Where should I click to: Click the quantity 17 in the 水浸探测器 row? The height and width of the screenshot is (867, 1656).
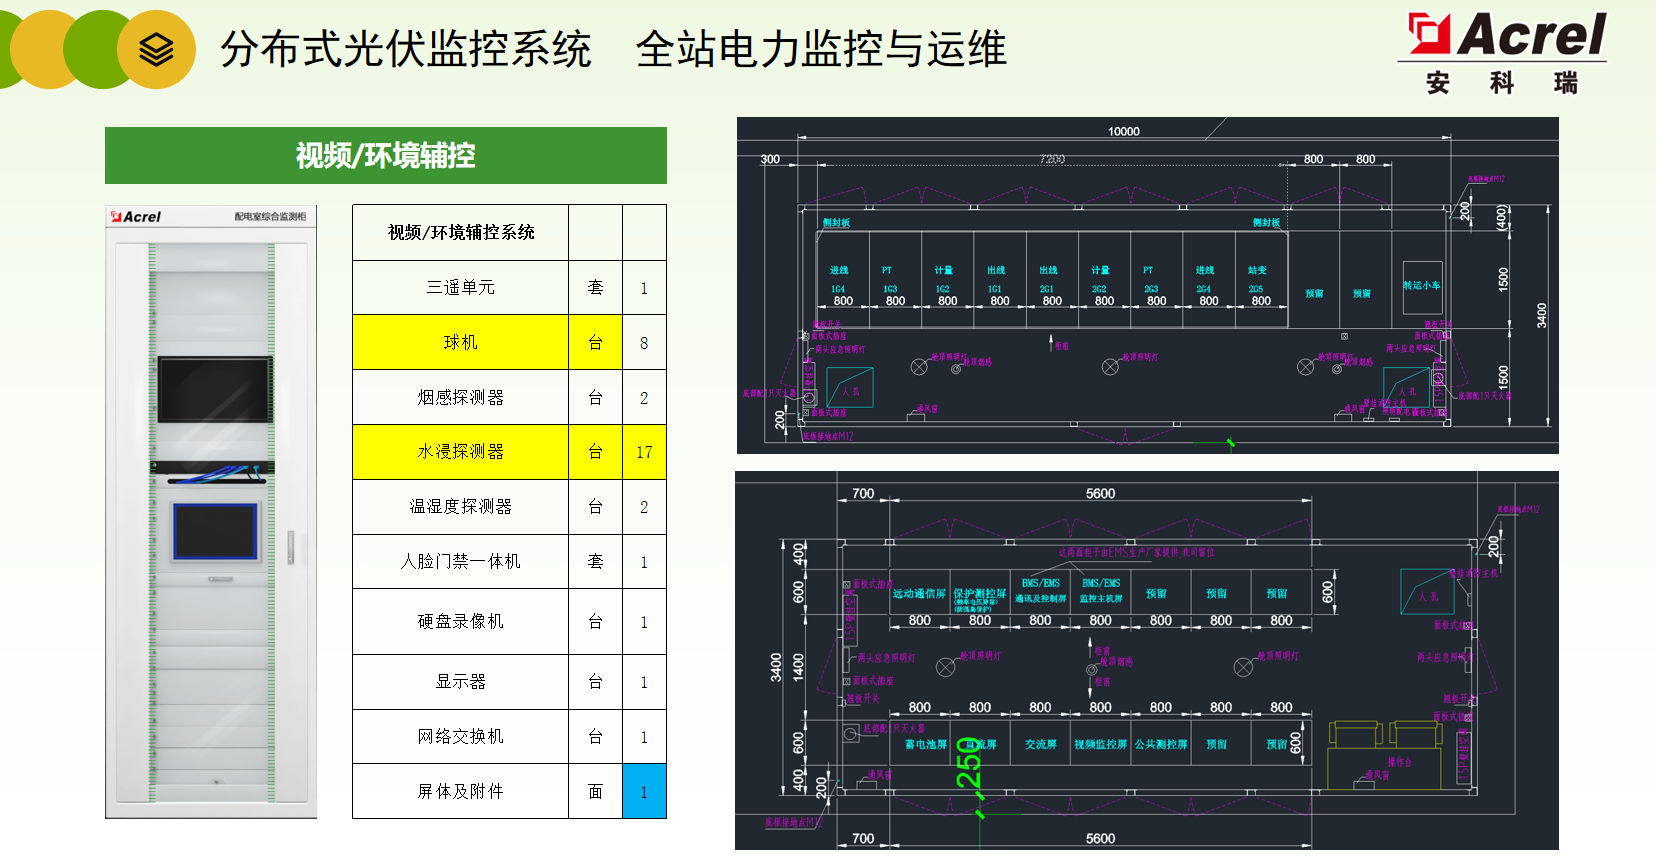pyautogui.click(x=644, y=452)
